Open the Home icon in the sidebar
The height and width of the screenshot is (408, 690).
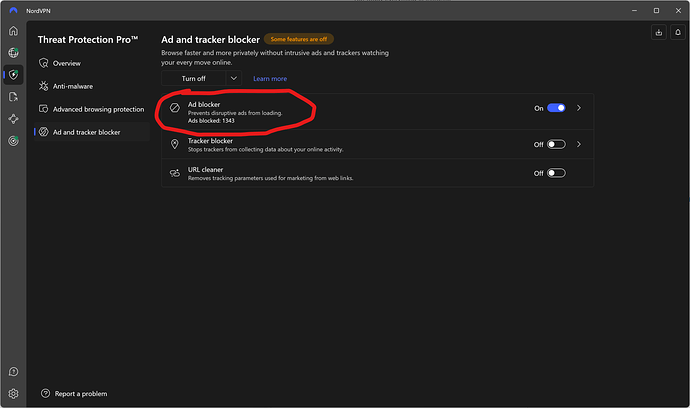[x=14, y=31]
